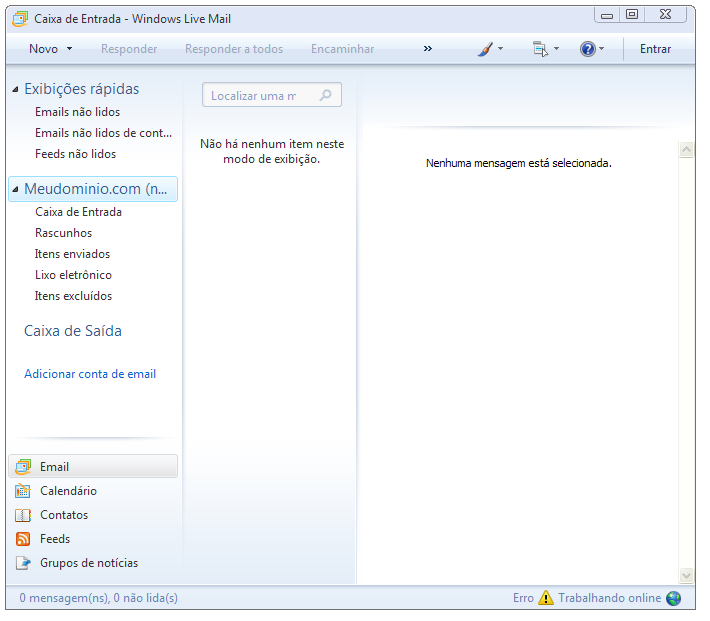This screenshot has height=621, width=710.
Task: Switch to the Email section
Action: [93, 467]
